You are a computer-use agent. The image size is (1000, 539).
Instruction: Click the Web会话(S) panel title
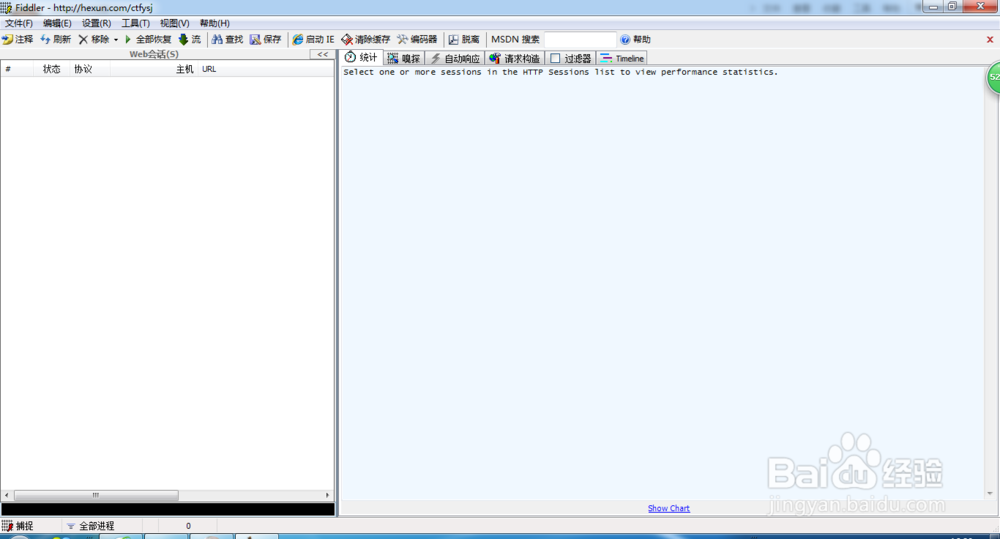tap(154, 54)
